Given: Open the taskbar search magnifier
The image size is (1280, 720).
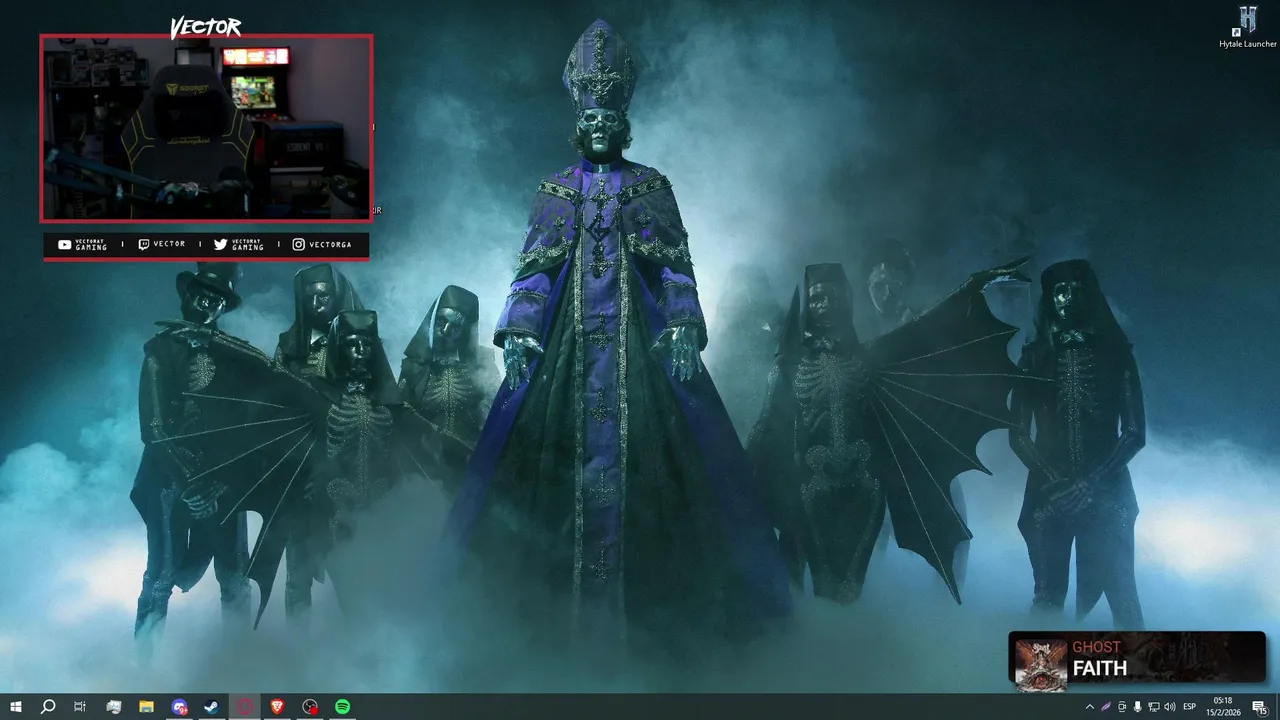Looking at the screenshot, I should point(47,707).
